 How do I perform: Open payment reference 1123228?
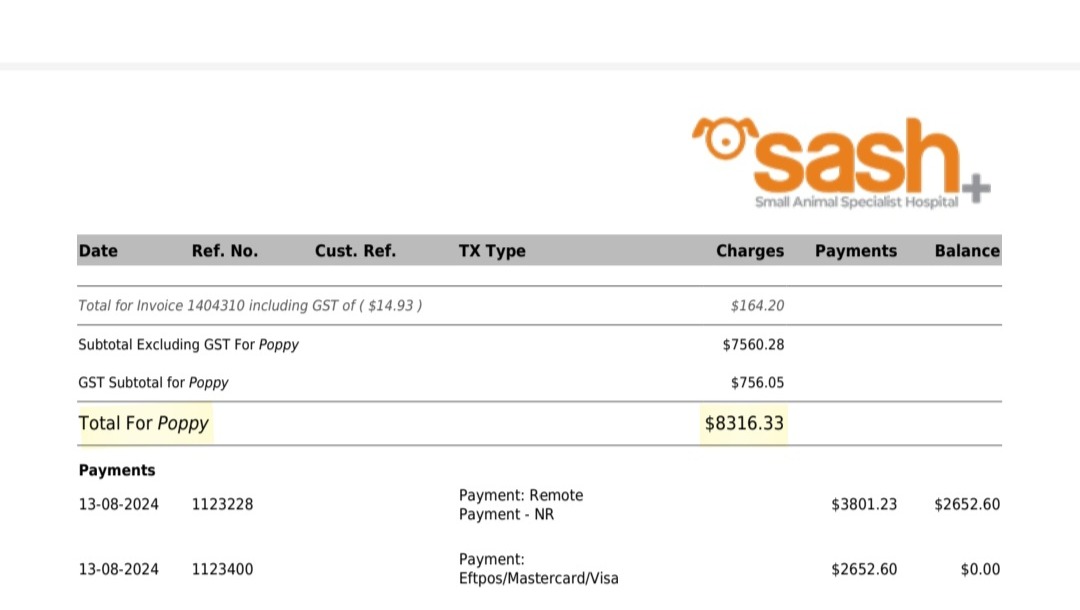coord(222,505)
